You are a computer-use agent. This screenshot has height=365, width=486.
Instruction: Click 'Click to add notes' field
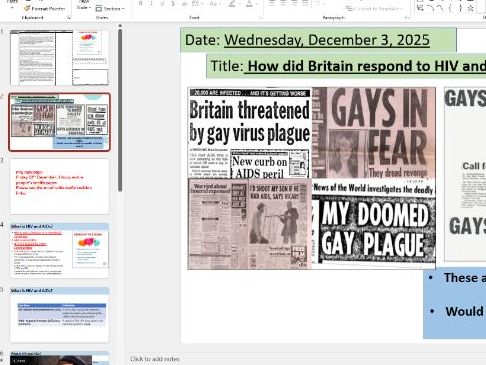point(155,359)
